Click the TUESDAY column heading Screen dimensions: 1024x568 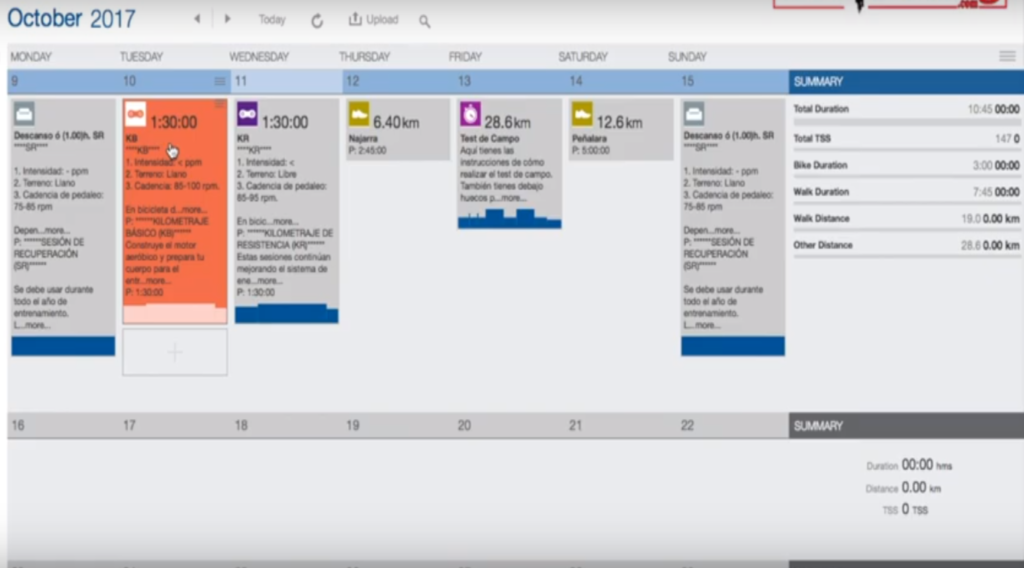coord(141,57)
